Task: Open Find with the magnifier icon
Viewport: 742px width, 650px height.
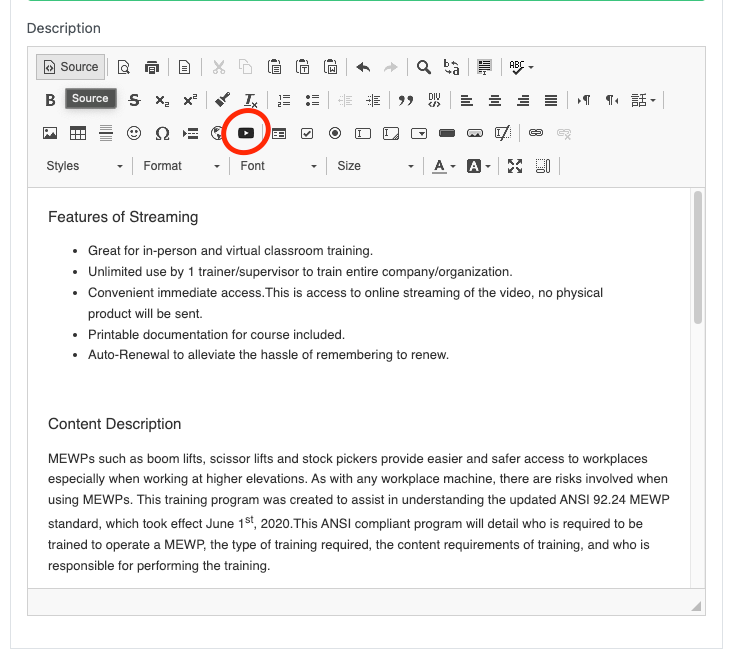Action: coord(424,67)
